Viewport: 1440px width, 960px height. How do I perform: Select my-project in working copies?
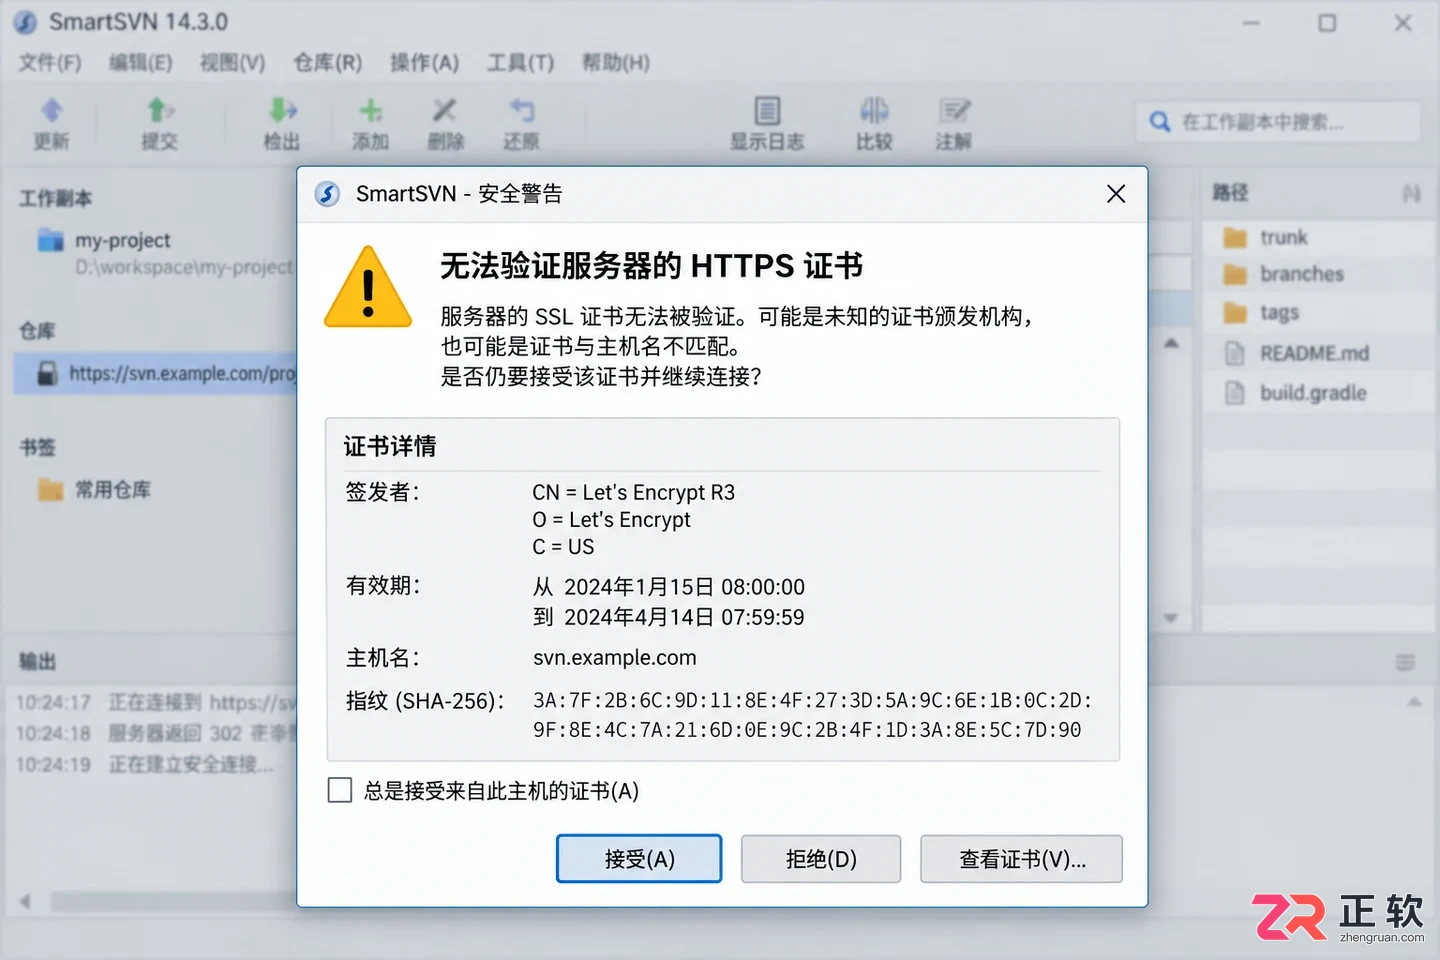122,240
